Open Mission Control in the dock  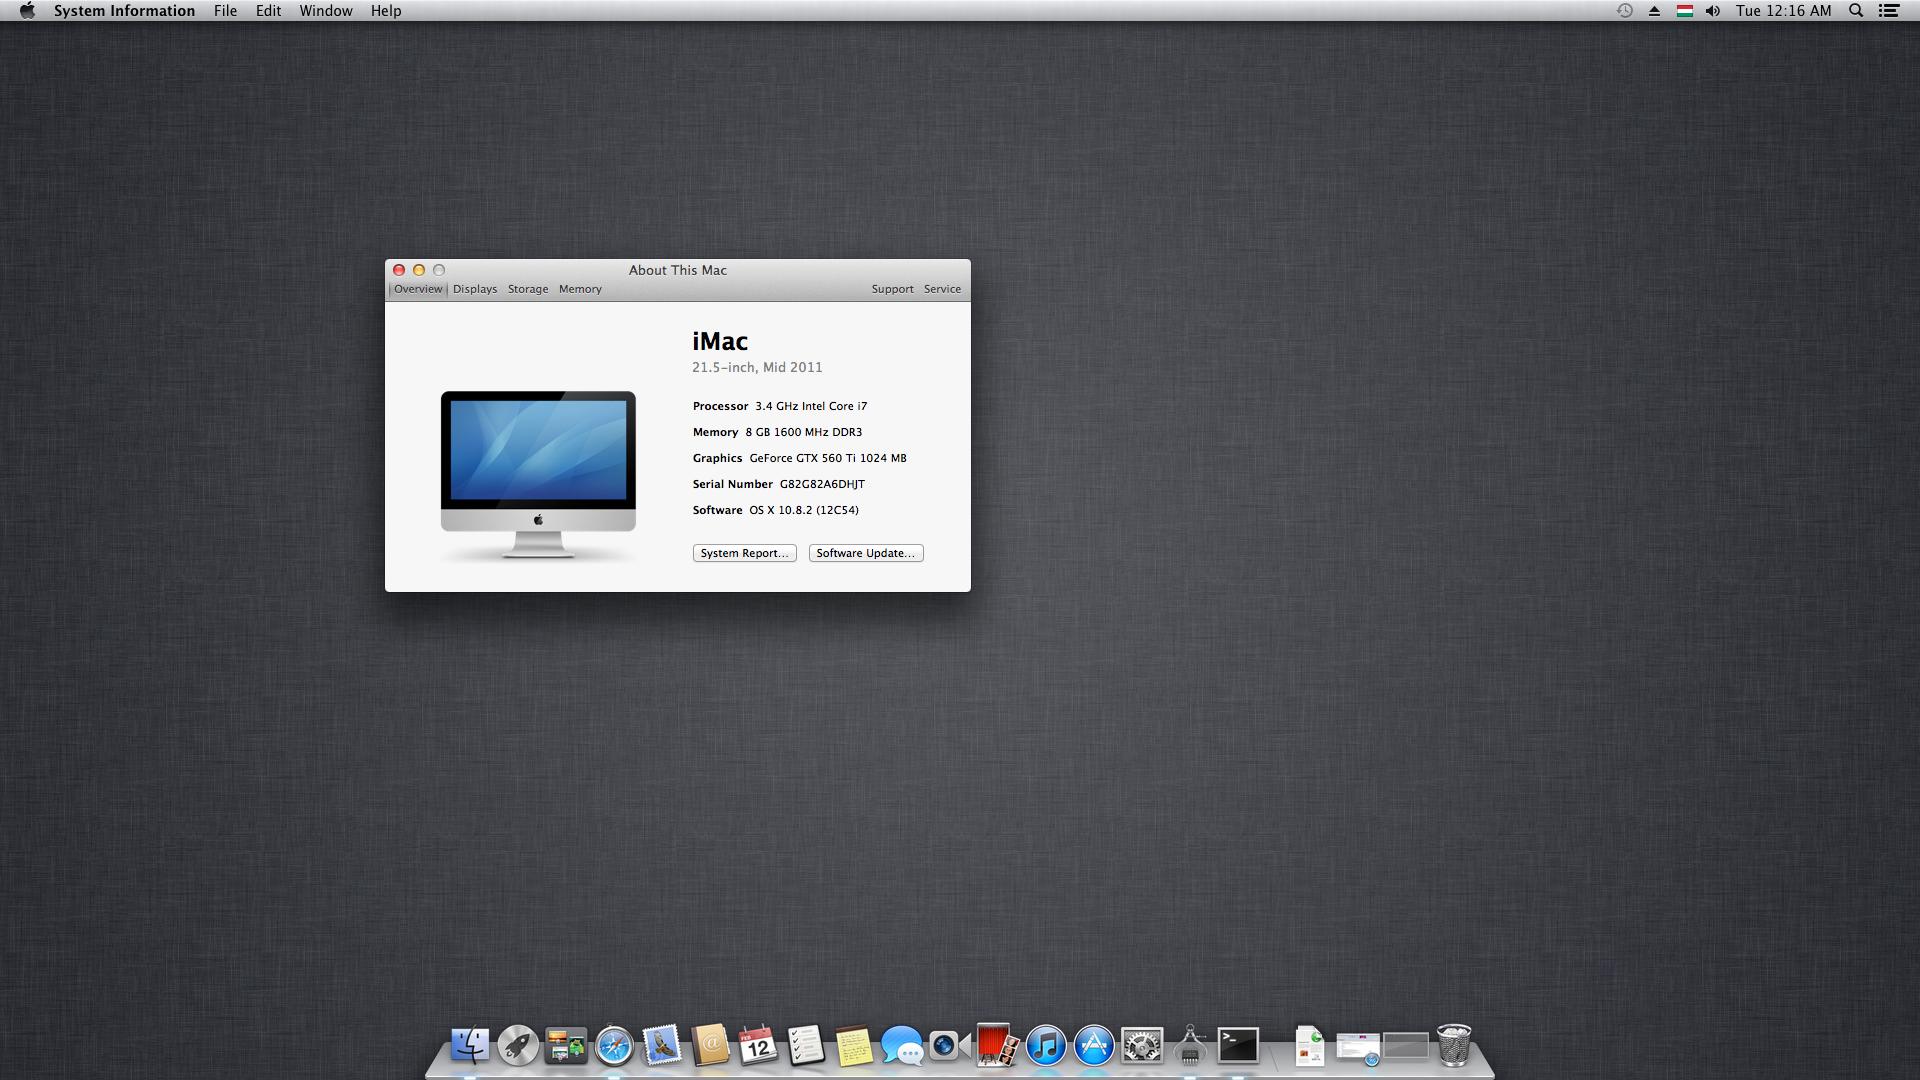[566, 1046]
